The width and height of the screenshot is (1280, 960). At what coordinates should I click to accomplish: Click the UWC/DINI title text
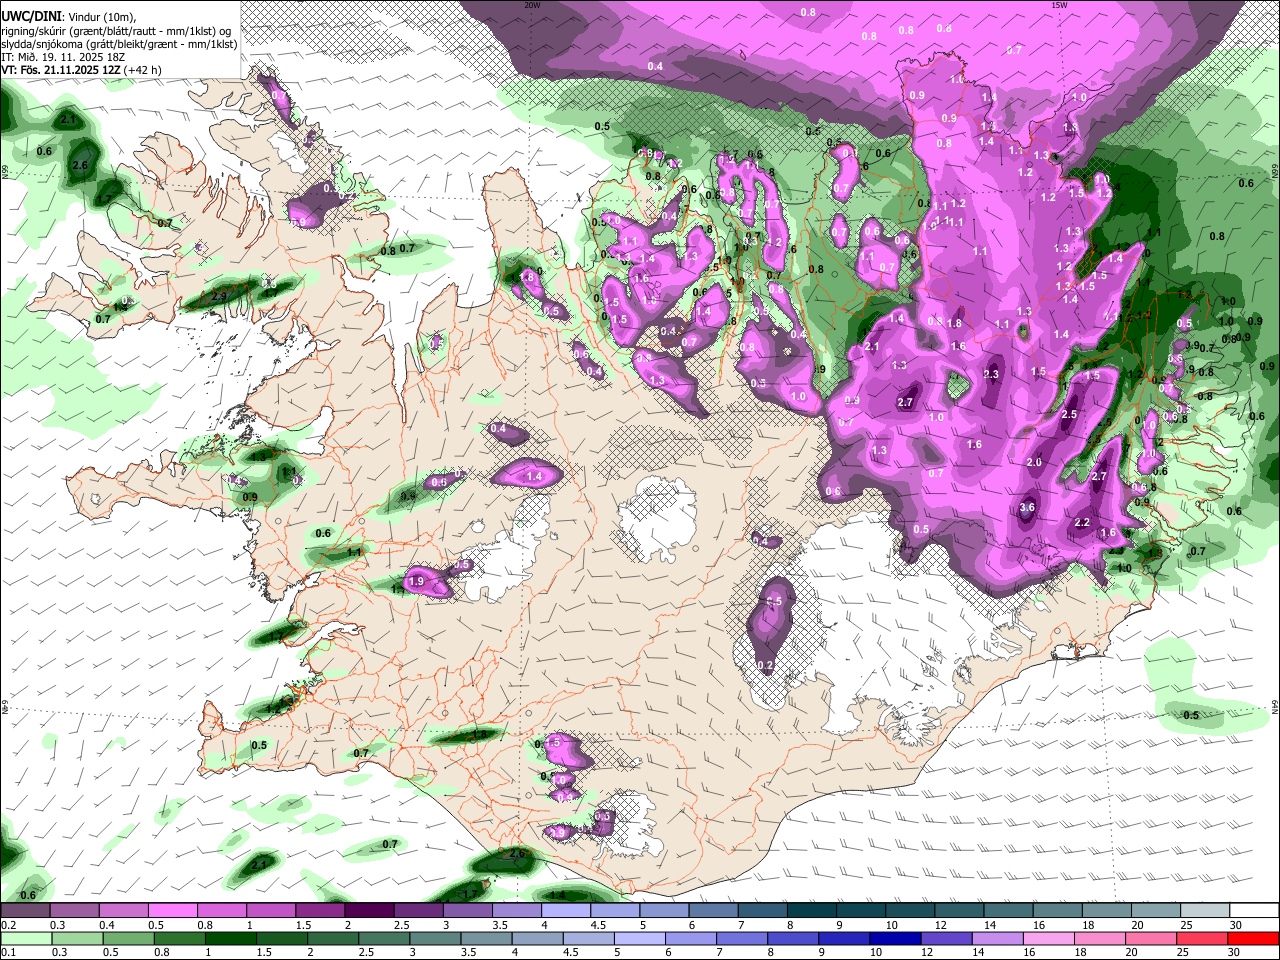pos(31,18)
